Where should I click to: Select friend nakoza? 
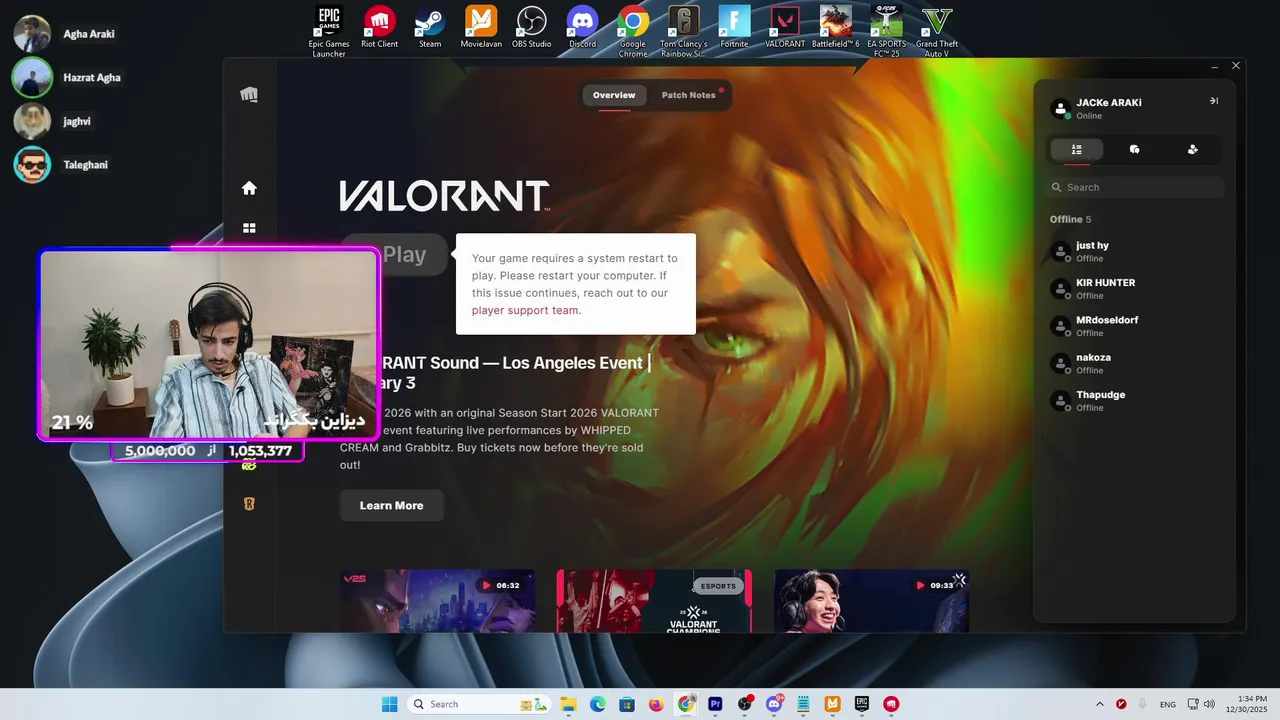point(1135,364)
